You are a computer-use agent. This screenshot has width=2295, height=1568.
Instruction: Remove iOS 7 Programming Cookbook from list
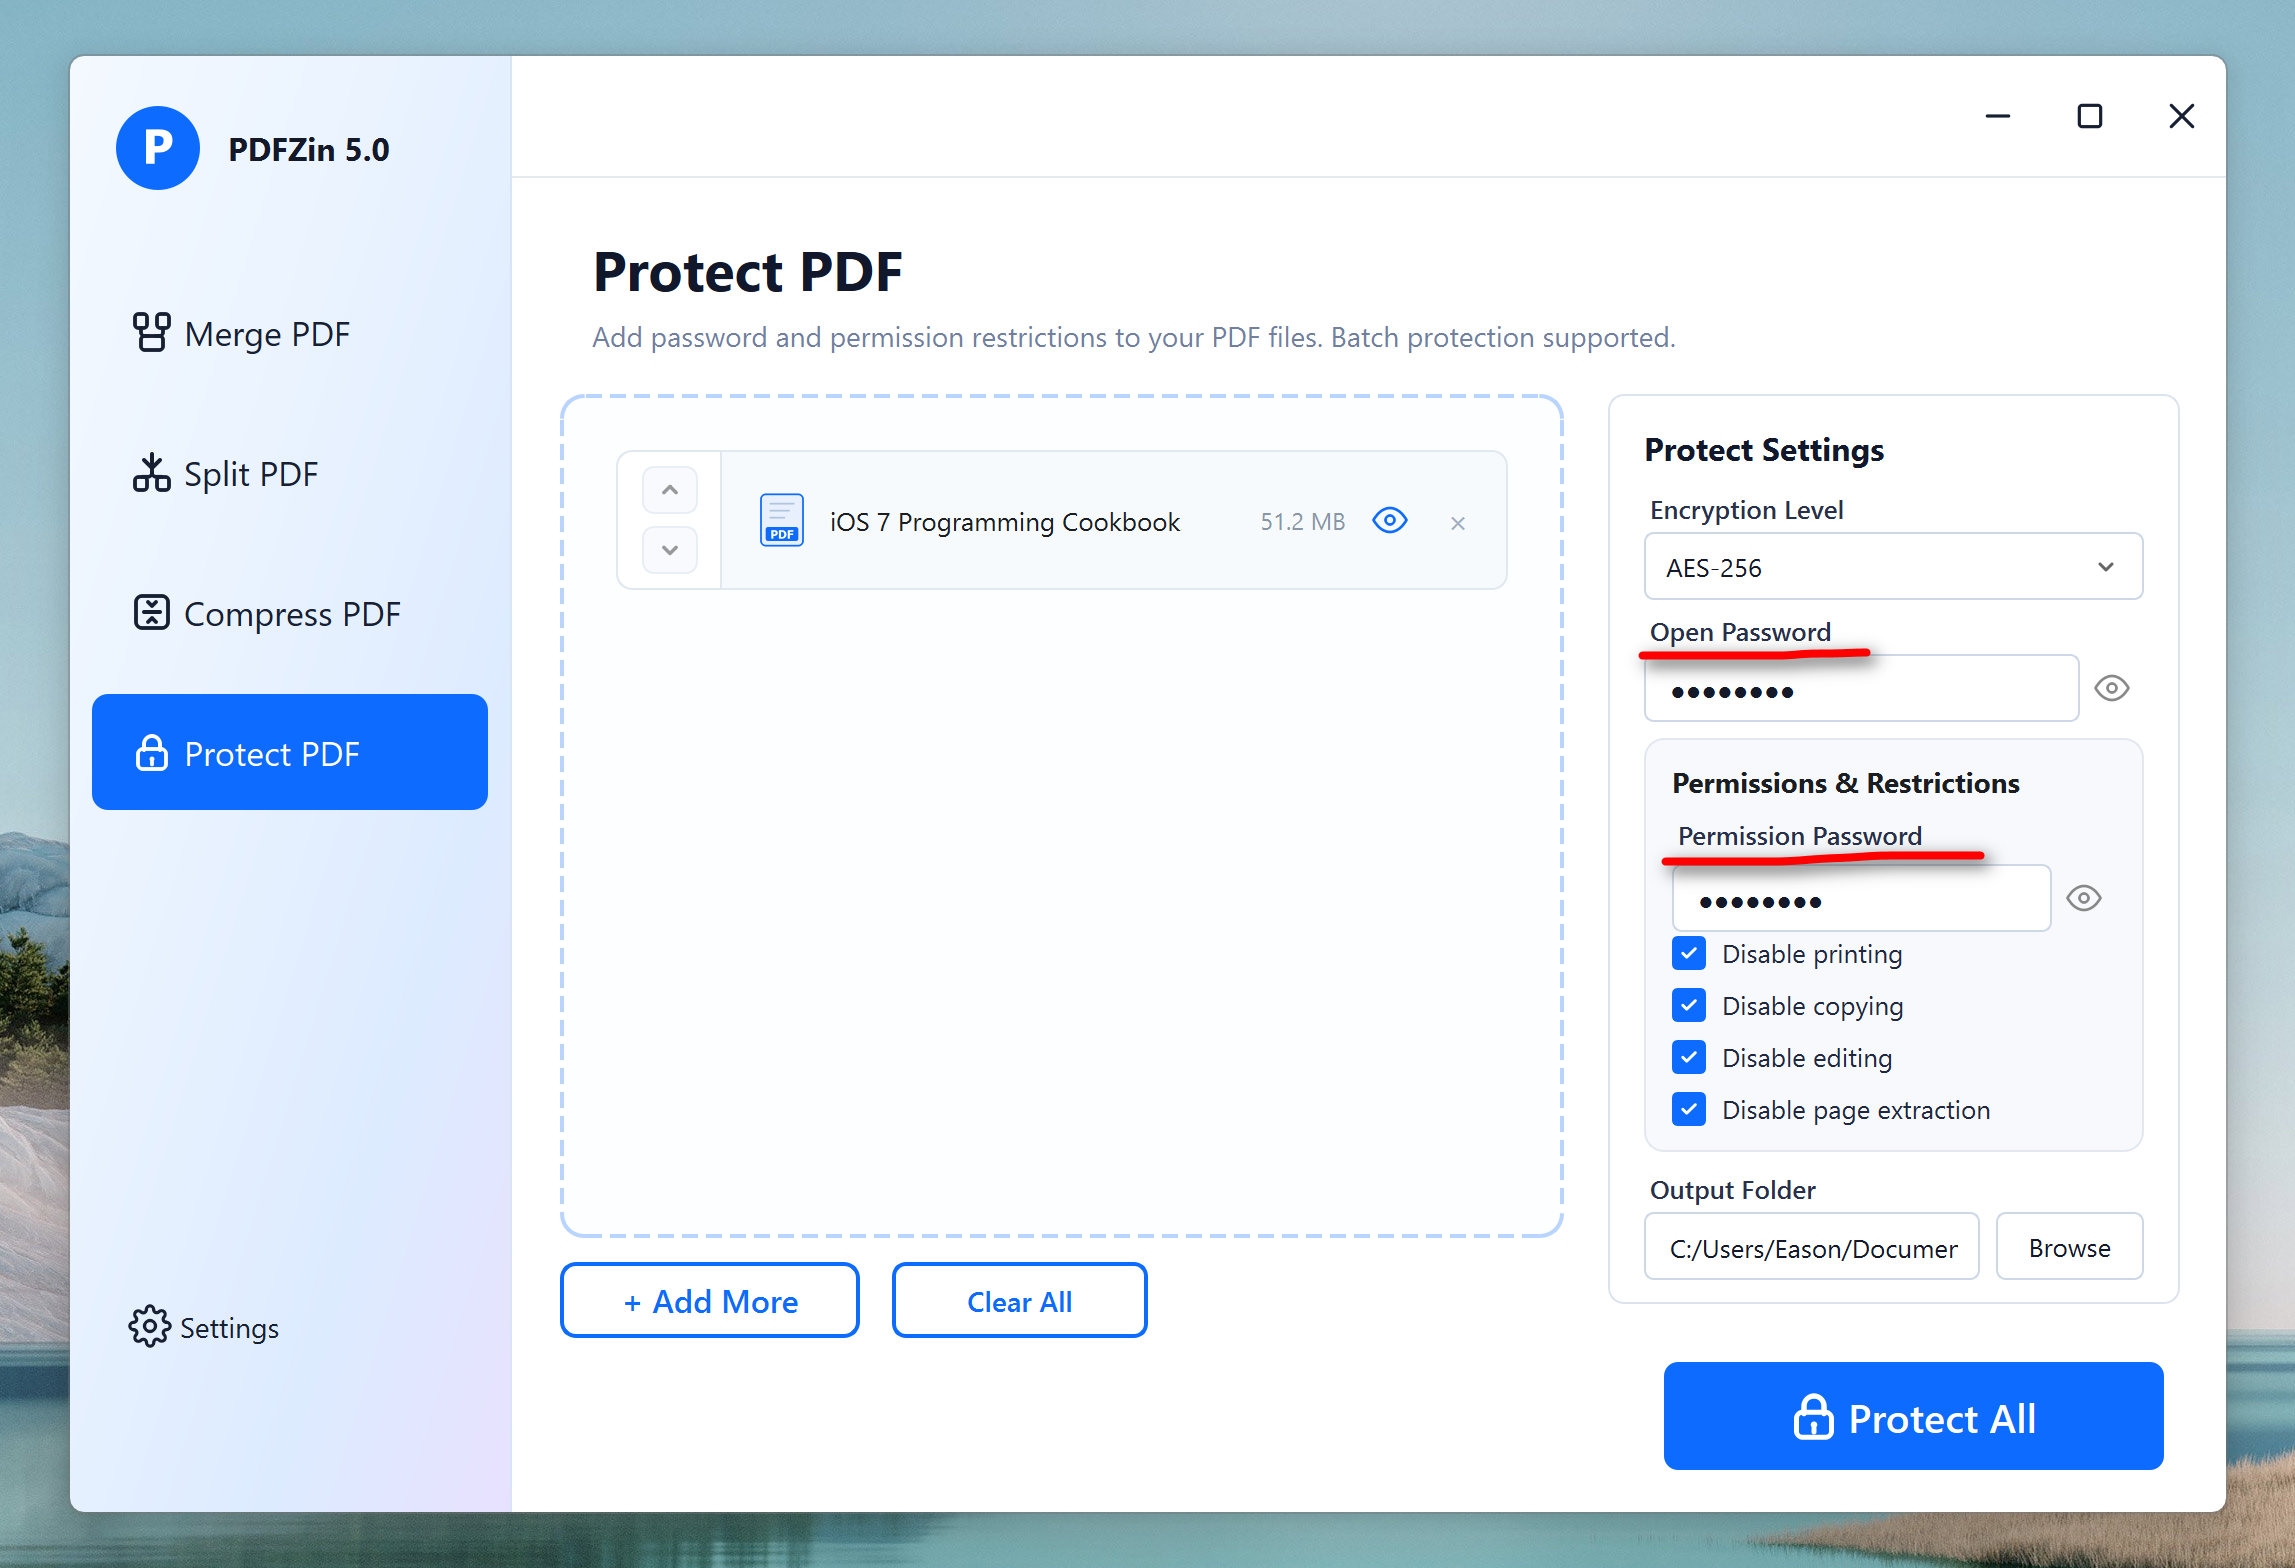(x=1457, y=523)
